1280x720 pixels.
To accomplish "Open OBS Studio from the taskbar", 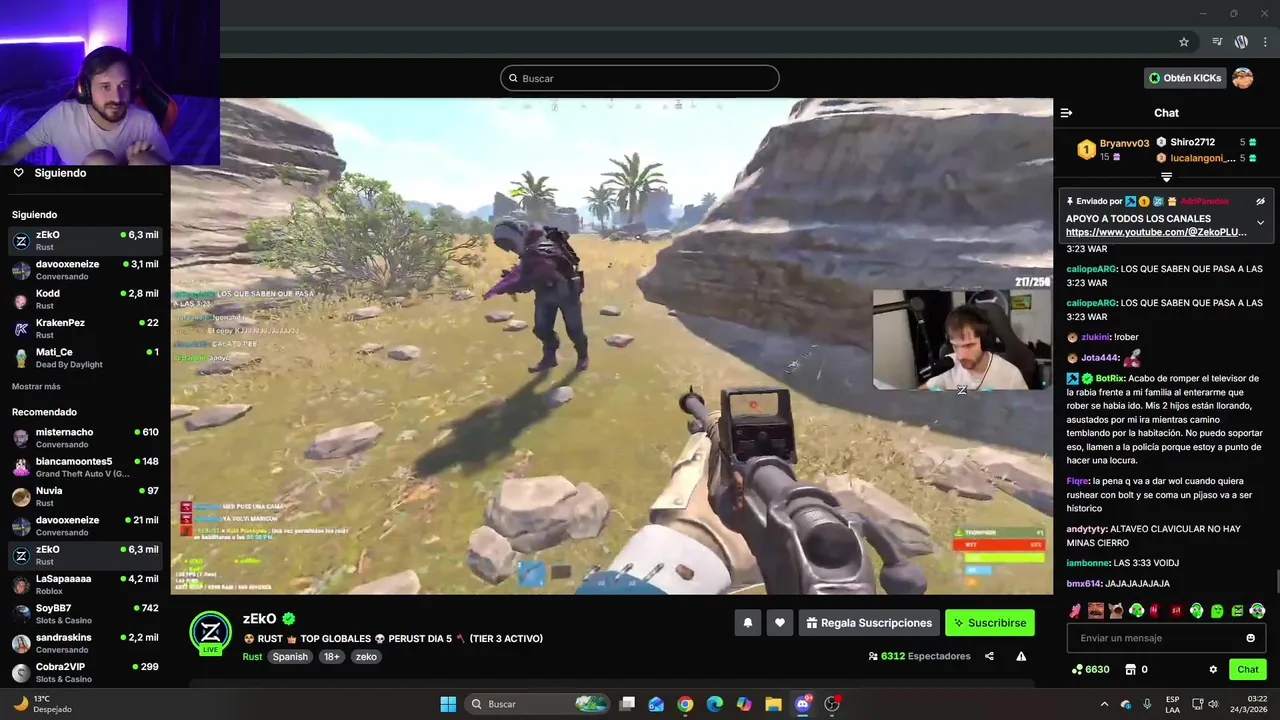I will click(x=832, y=704).
